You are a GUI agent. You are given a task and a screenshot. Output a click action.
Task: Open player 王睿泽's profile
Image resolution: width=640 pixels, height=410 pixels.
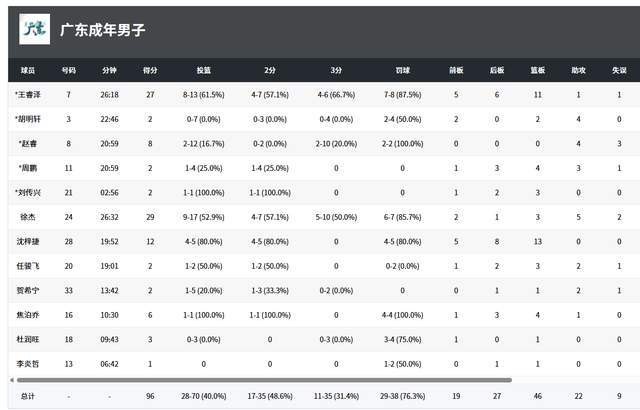28,95
